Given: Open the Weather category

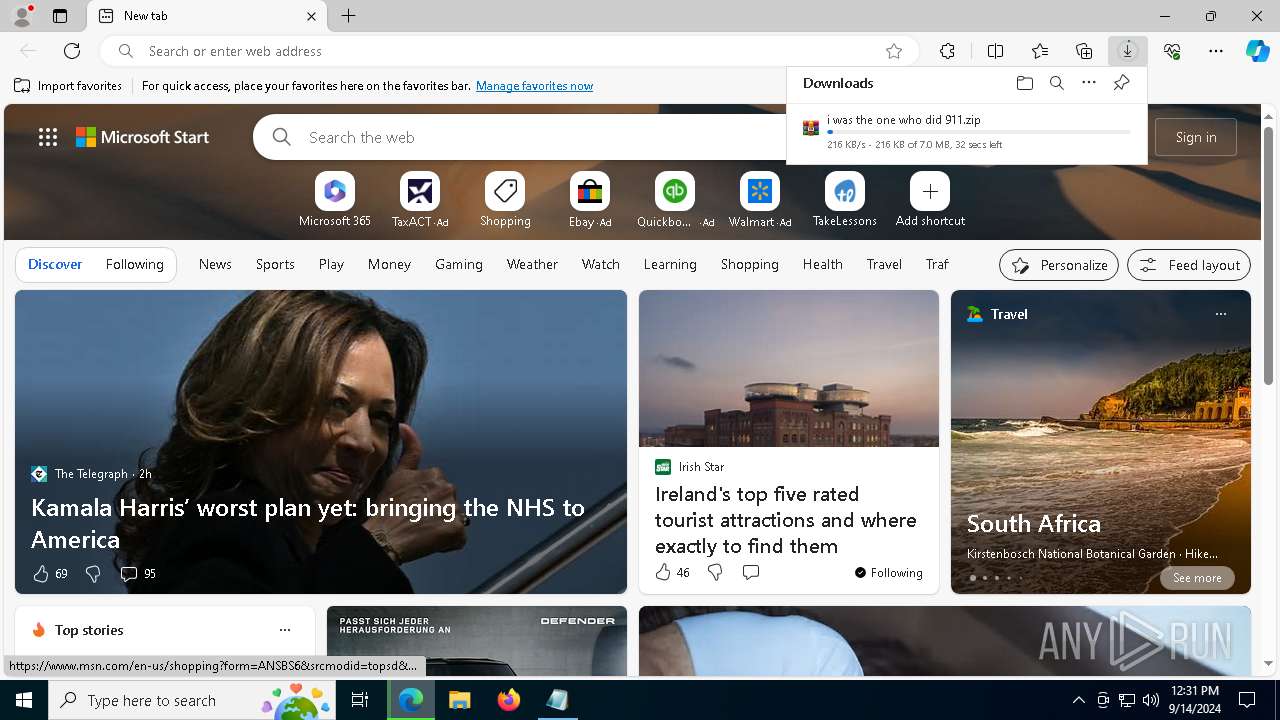Looking at the screenshot, I should (x=532, y=264).
